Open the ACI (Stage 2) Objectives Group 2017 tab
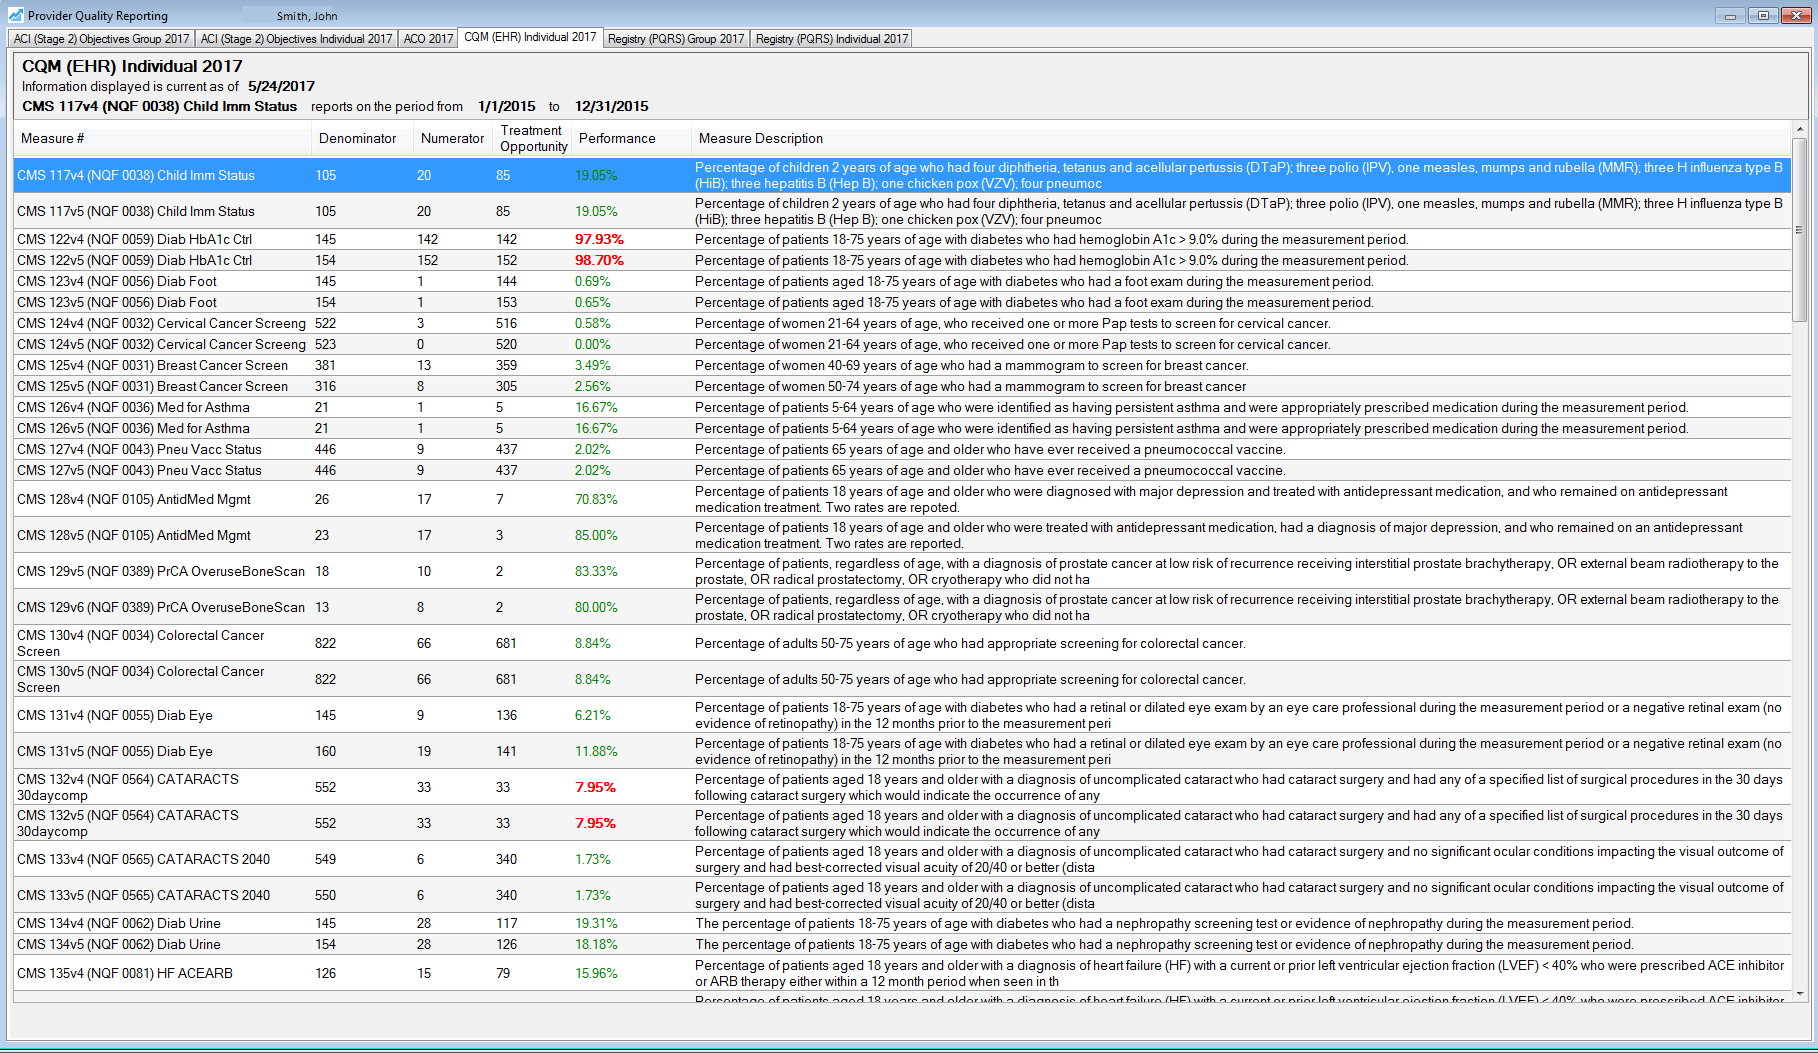Image resolution: width=1818 pixels, height=1053 pixels. pos(101,39)
